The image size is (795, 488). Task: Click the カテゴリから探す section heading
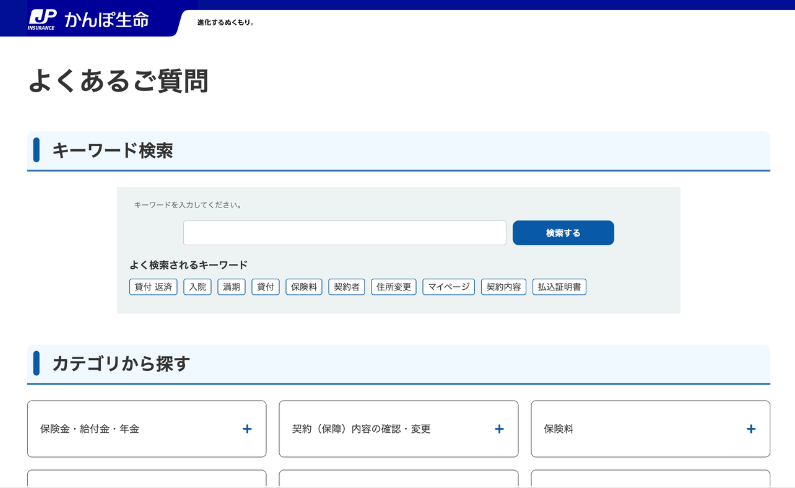point(121,364)
